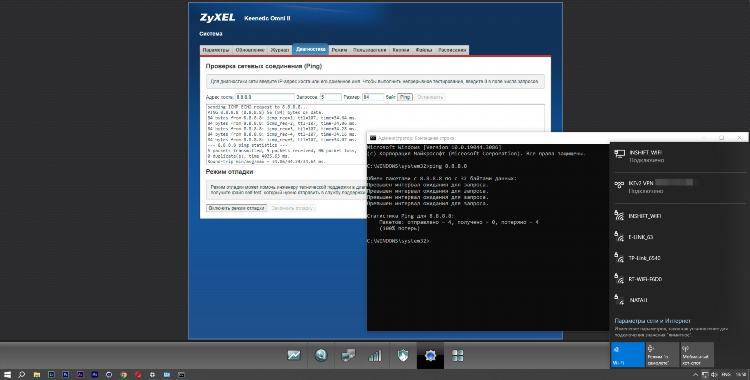
Task: Open the red Opera icon on taskbar
Action: (138, 375)
